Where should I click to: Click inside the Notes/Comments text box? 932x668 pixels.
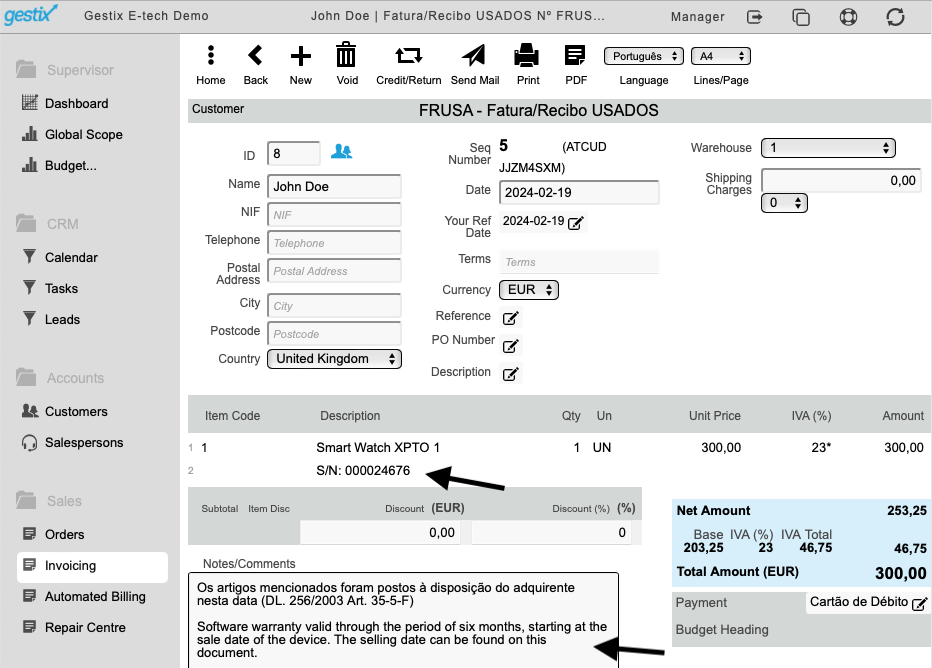click(x=403, y=620)
